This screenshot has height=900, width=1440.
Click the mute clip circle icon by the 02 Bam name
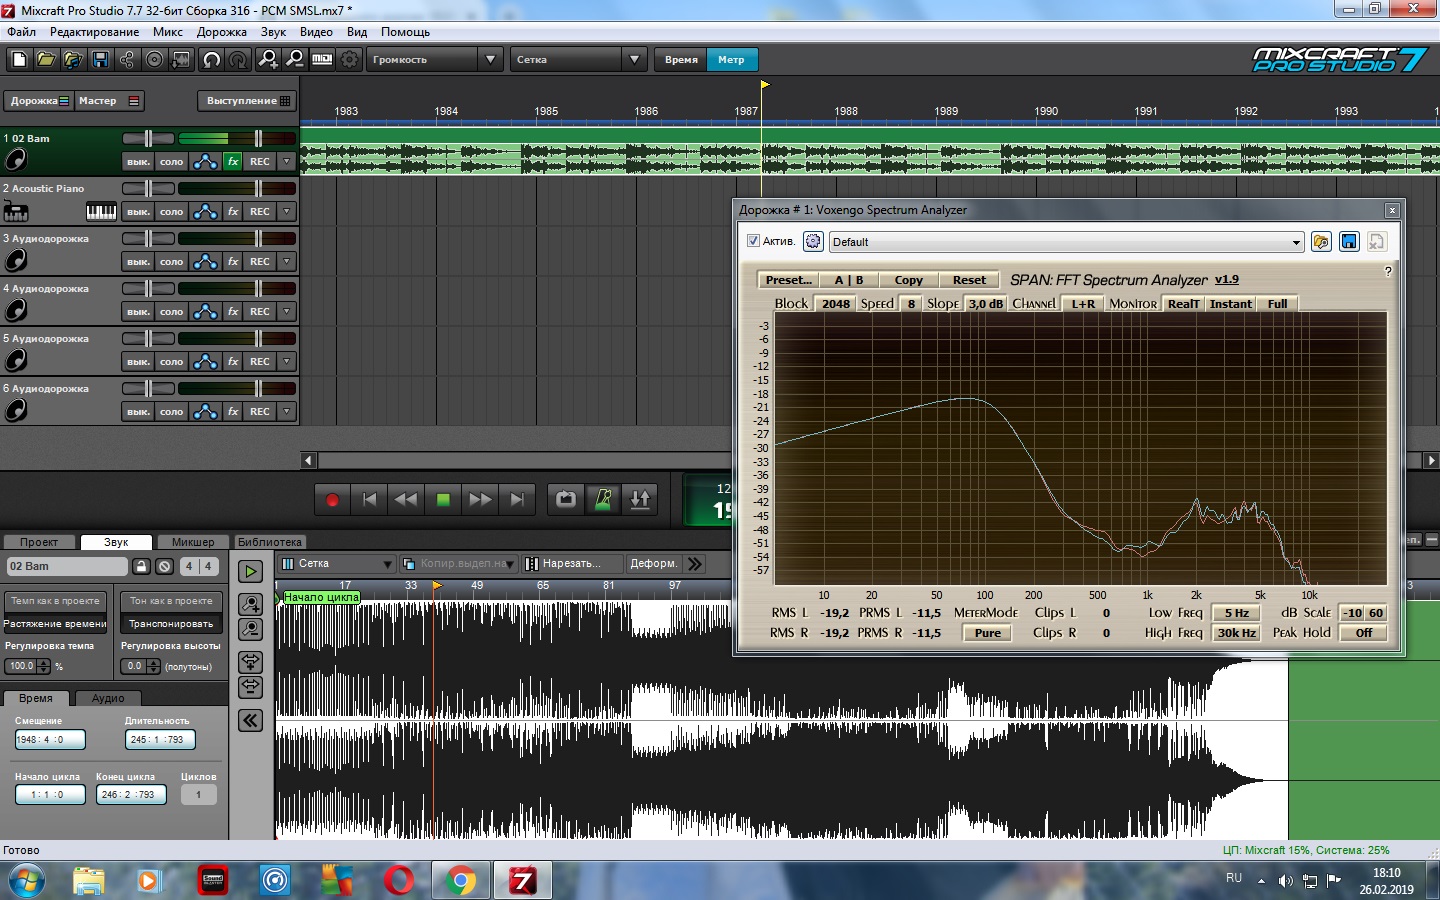(x=165, y=566)
